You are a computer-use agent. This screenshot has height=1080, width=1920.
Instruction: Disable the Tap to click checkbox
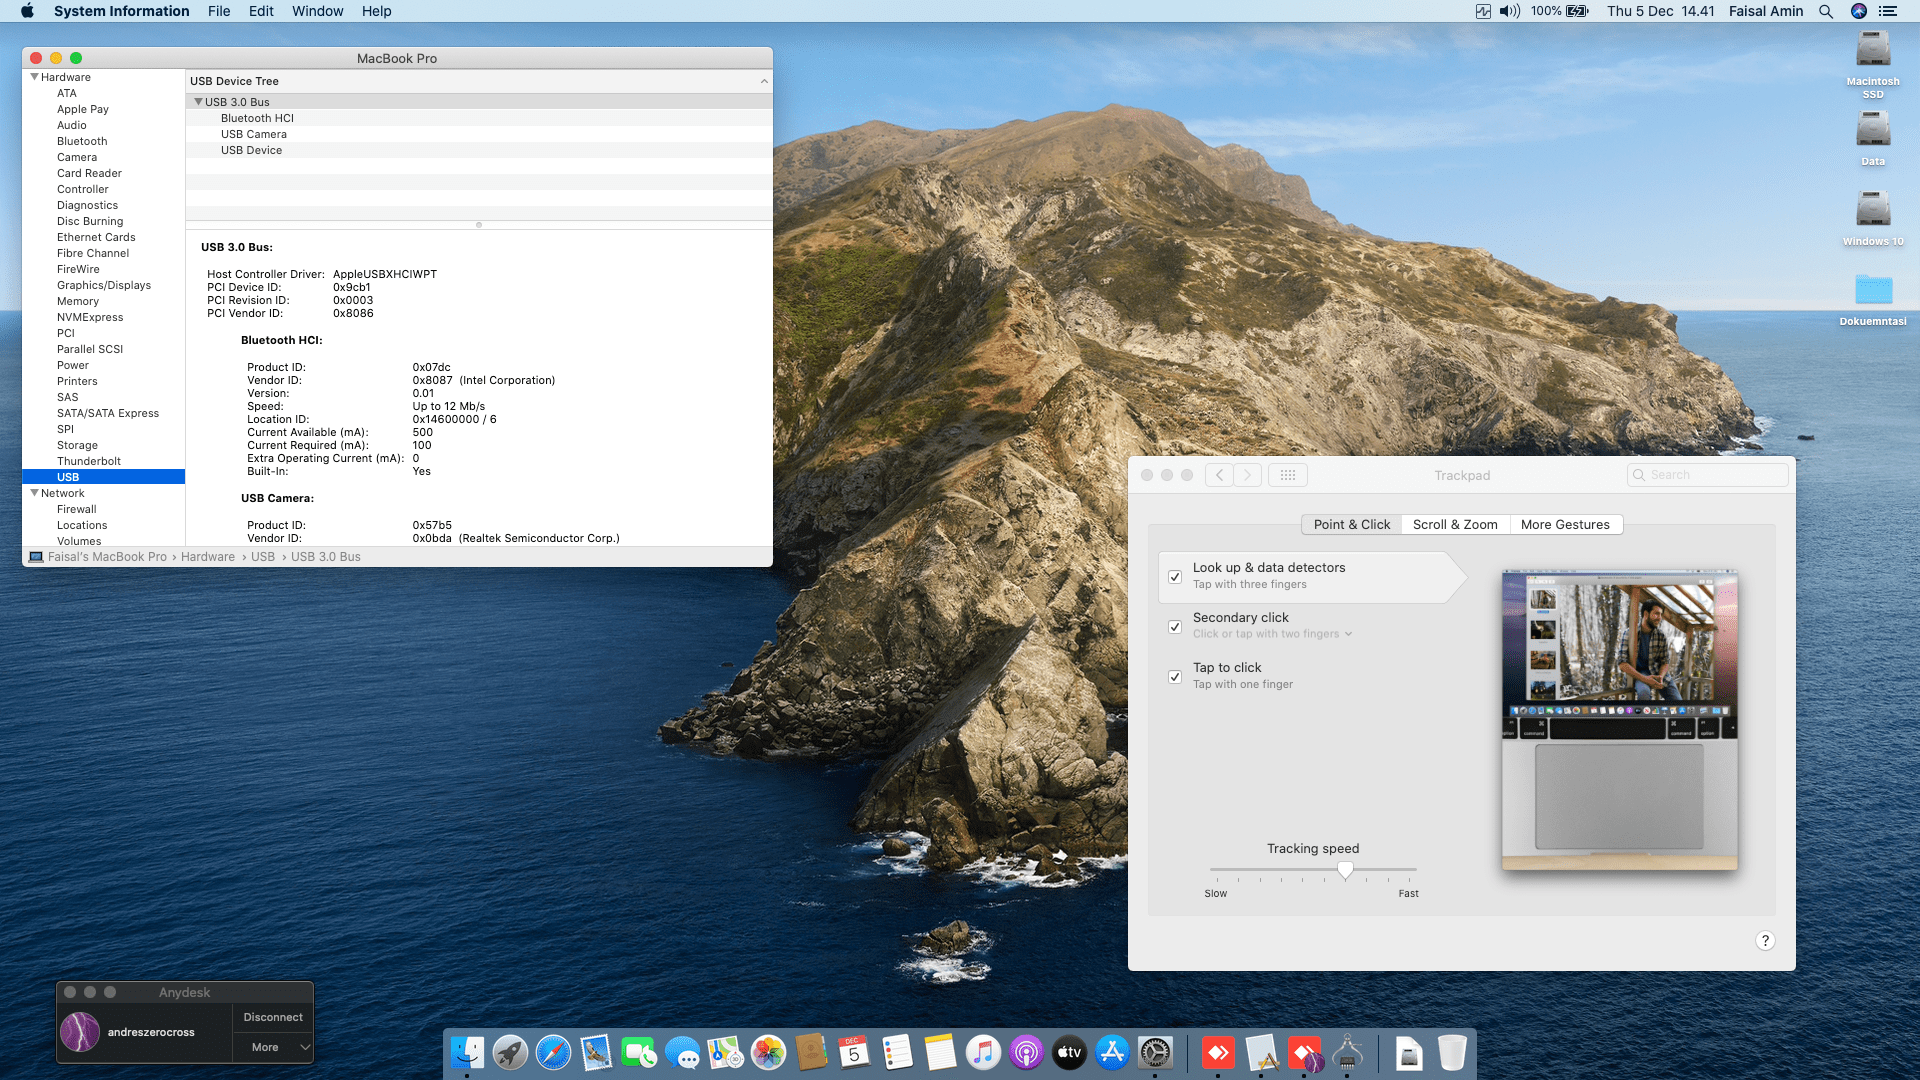click(x=1175, y=677)
